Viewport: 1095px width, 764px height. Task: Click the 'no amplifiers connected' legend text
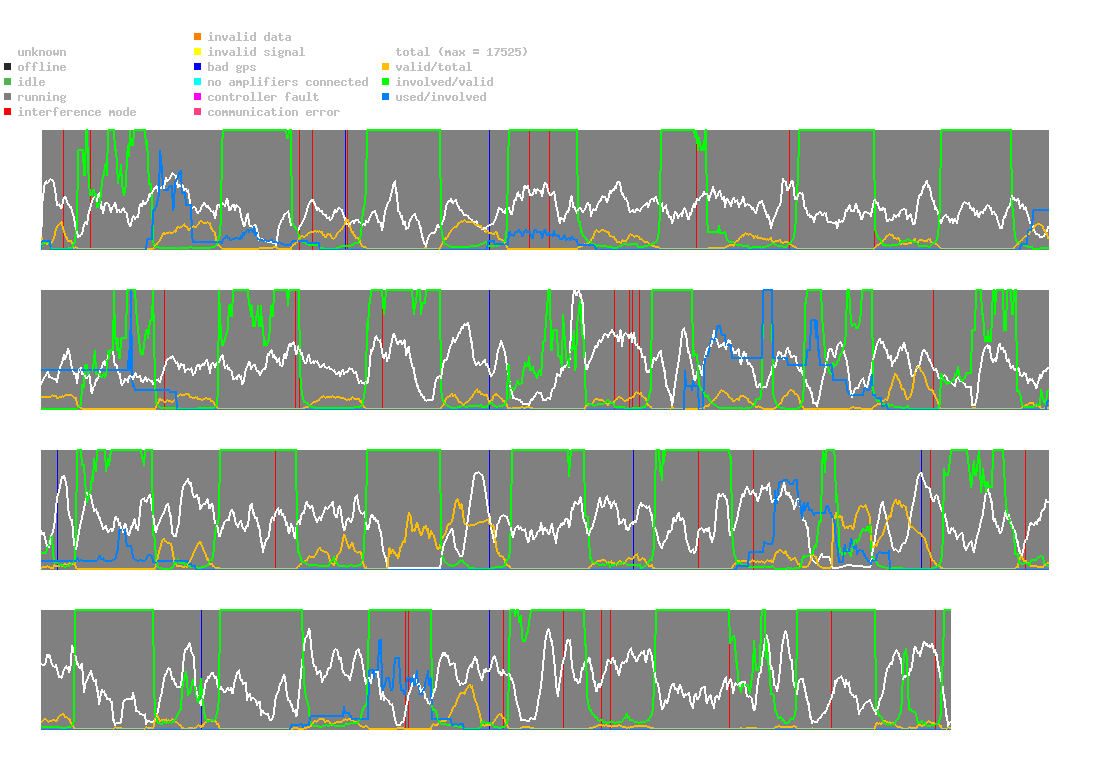[x=288, y=82]
